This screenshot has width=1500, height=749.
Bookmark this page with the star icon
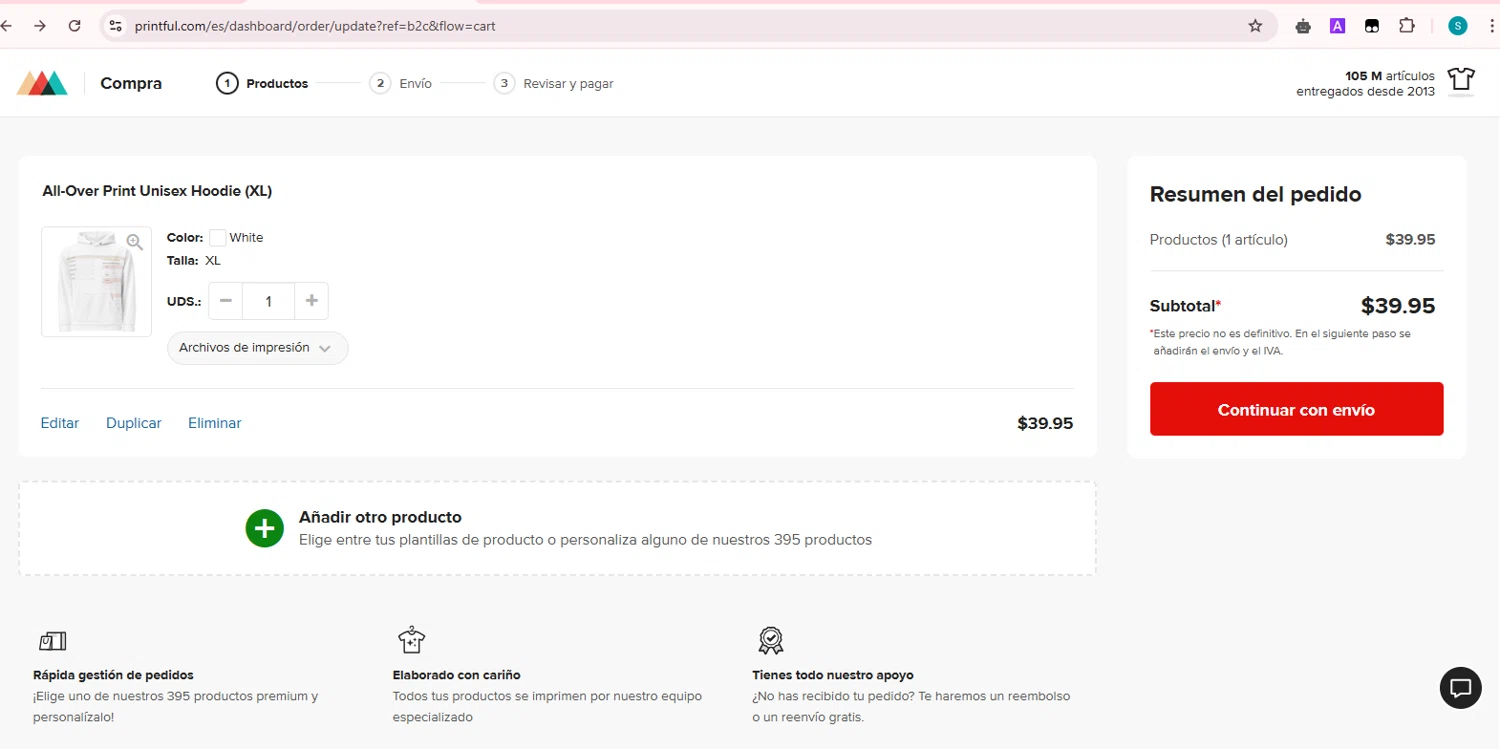click(x=1255, y=26)
